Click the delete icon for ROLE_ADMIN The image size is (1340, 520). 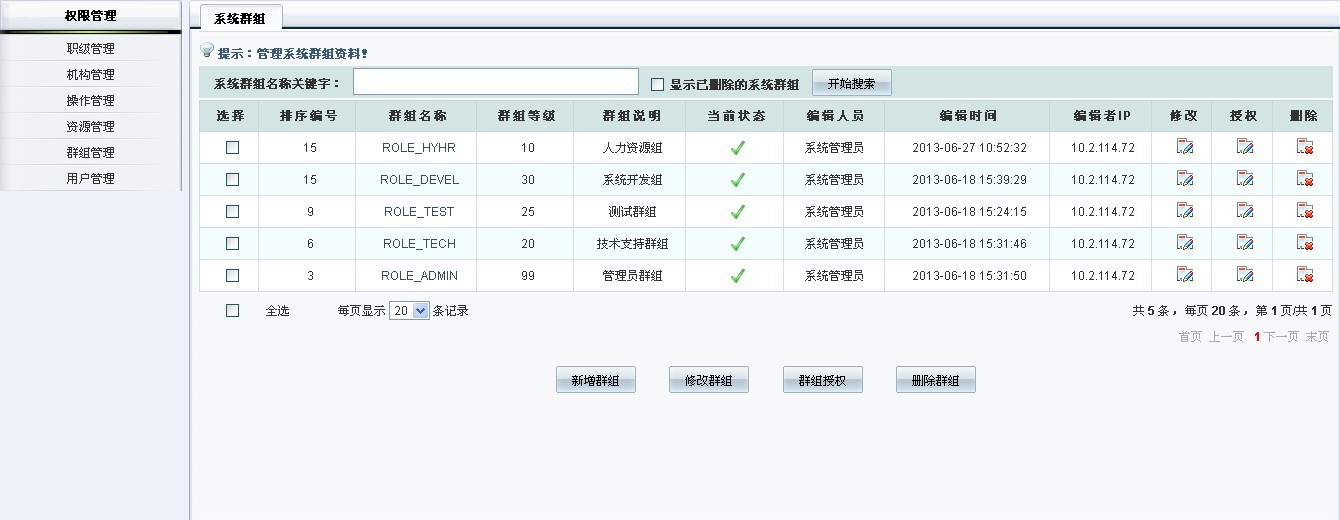(x=1305, y=275)
